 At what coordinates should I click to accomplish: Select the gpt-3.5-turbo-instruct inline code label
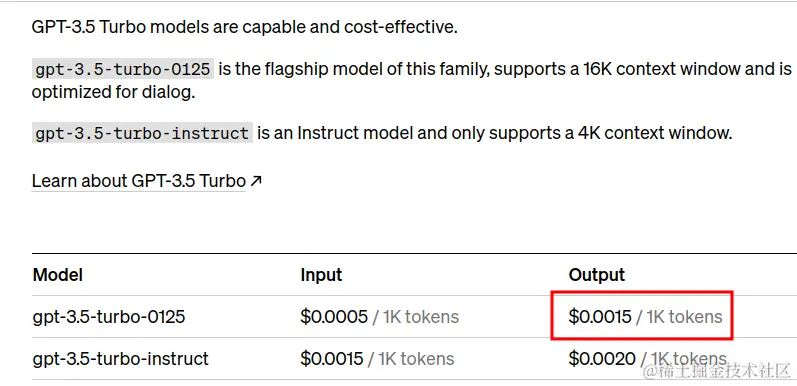(142, 133)
